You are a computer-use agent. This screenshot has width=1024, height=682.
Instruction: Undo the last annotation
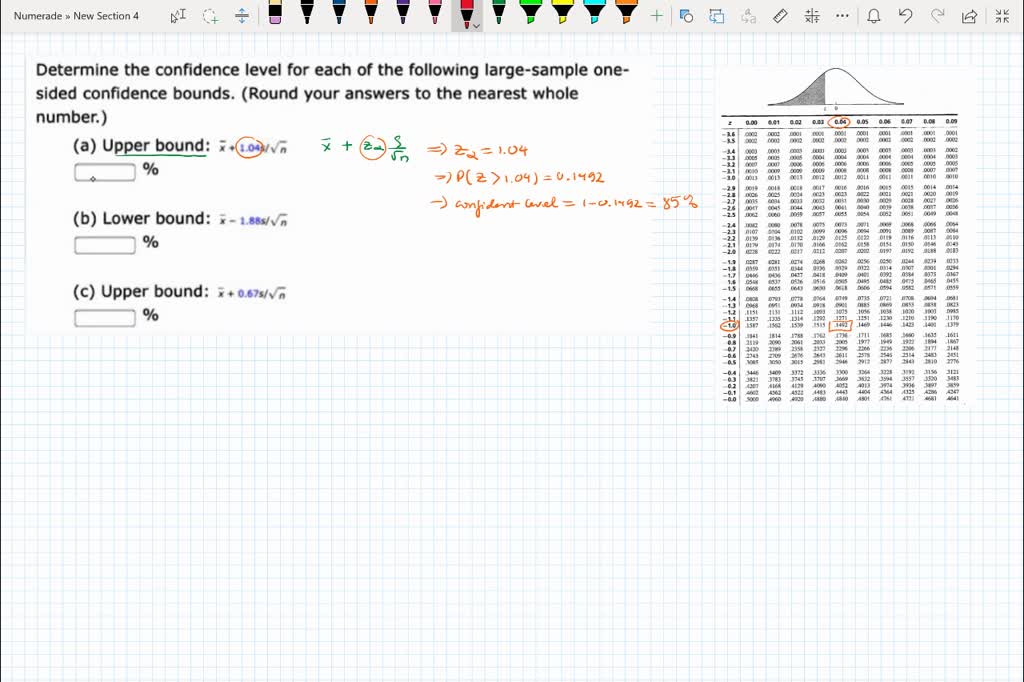click(906, 16)
